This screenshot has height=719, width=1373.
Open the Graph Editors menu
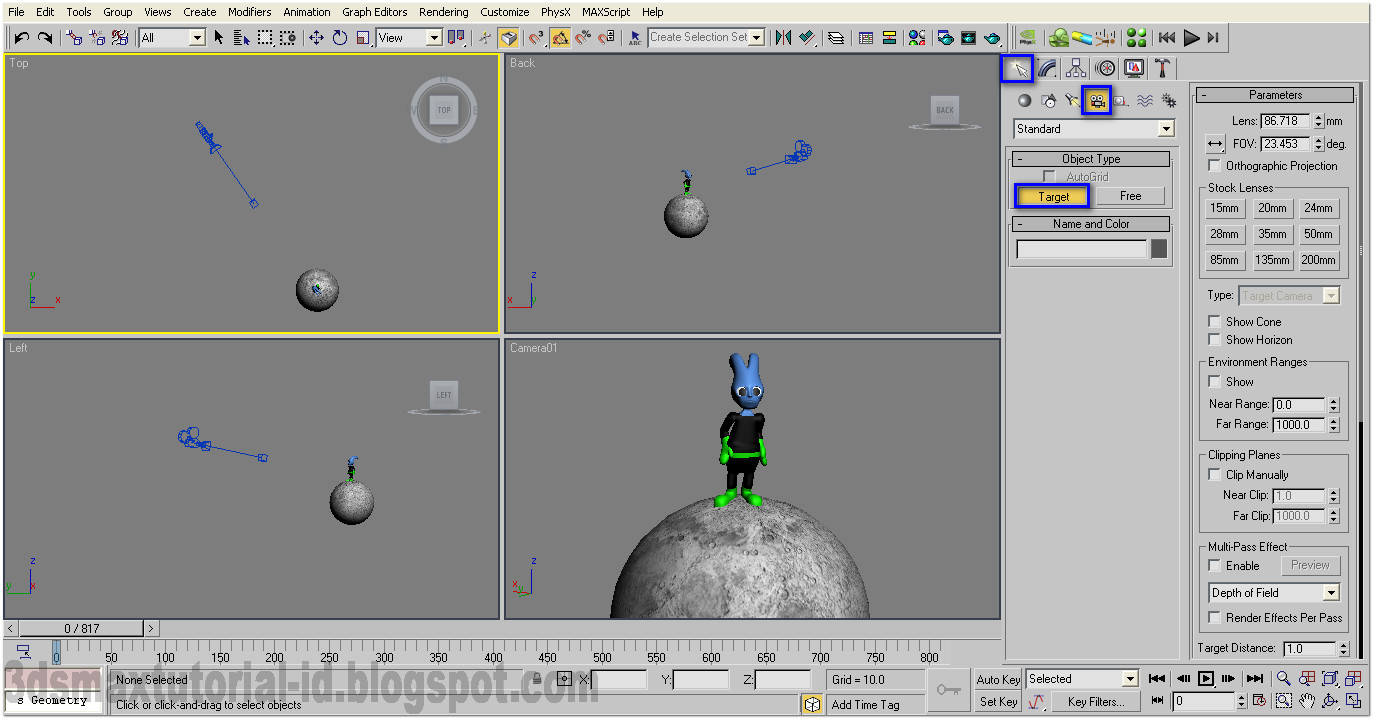374,11
